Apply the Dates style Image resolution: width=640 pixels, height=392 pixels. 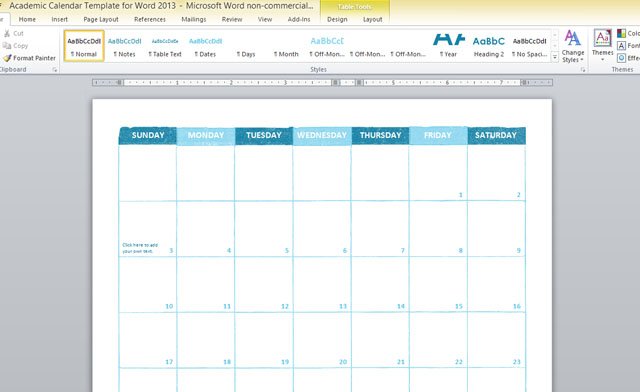[x=205, y=46]
